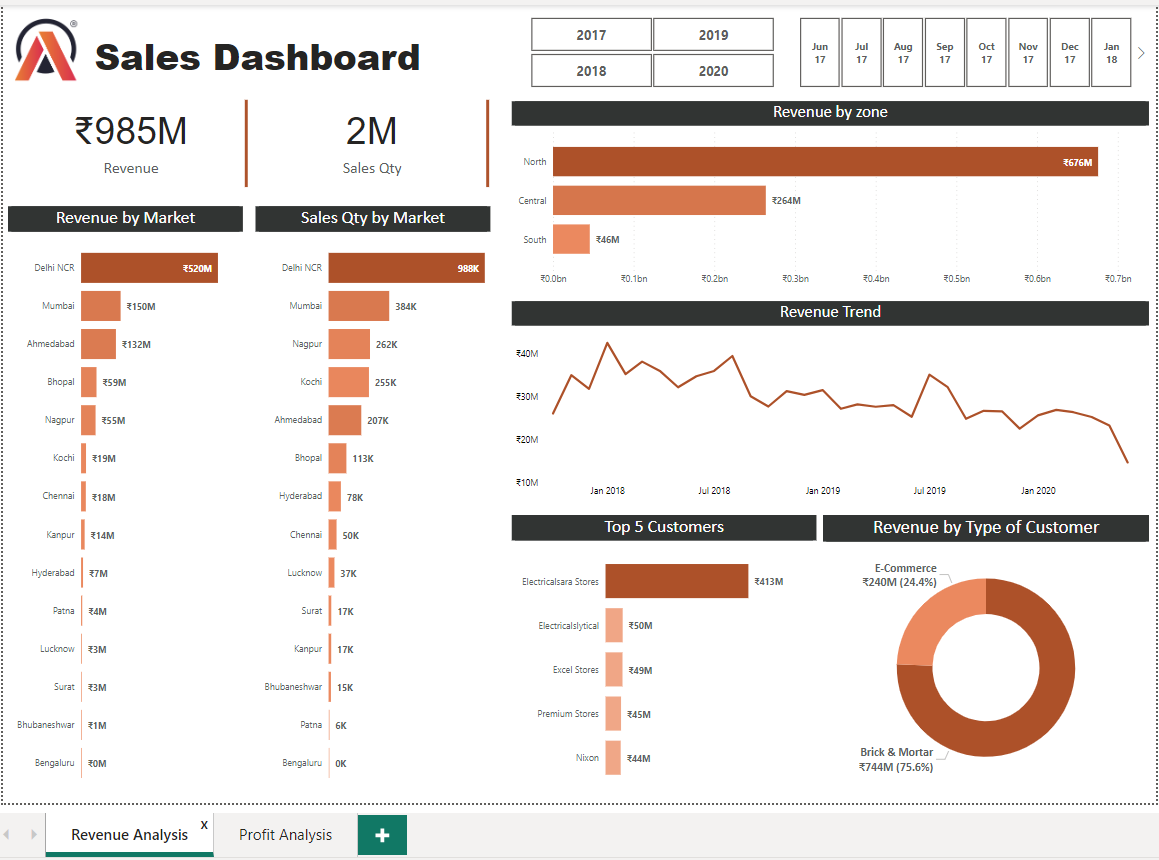Open the Revenue Analysis tab
This screenshot has width=1159, height=860.
[x=129, y=835]
